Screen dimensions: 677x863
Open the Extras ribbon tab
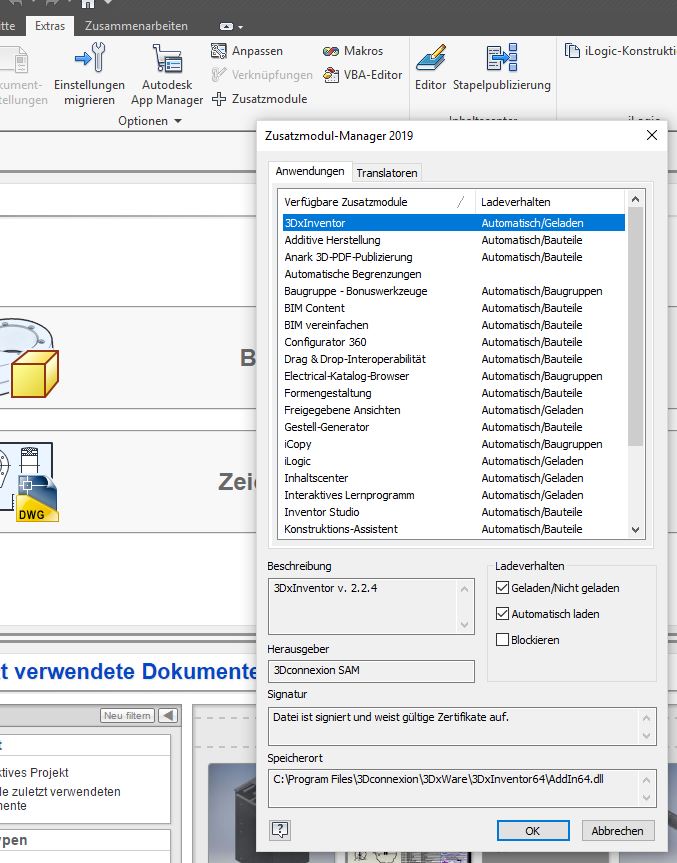[50, 26]
